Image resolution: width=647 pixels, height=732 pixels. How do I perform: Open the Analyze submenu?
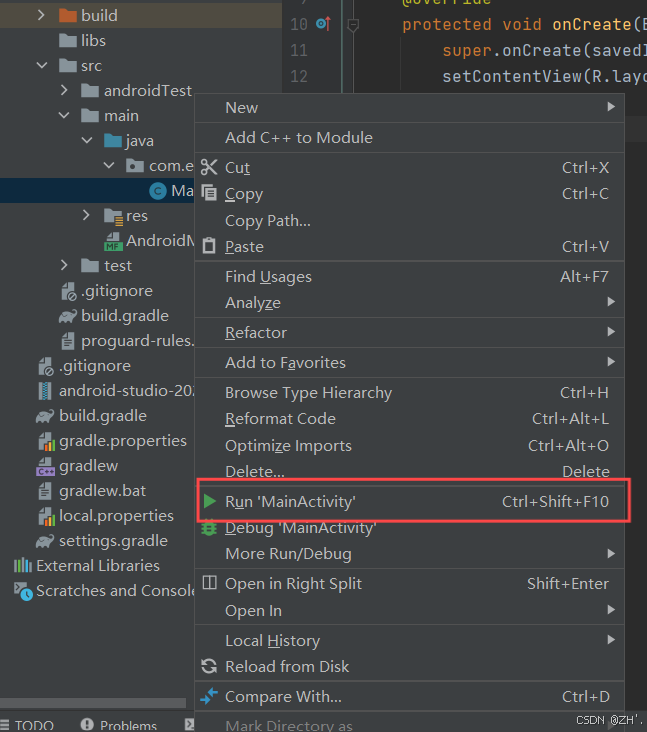[409, 303]
